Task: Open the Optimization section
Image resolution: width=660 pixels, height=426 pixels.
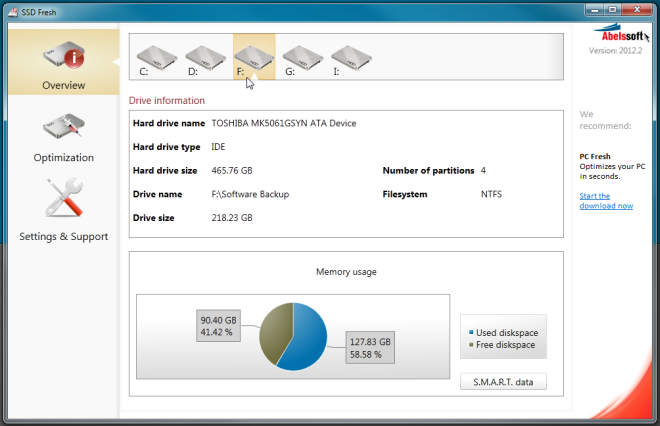Action: click(x=64, y=138)
